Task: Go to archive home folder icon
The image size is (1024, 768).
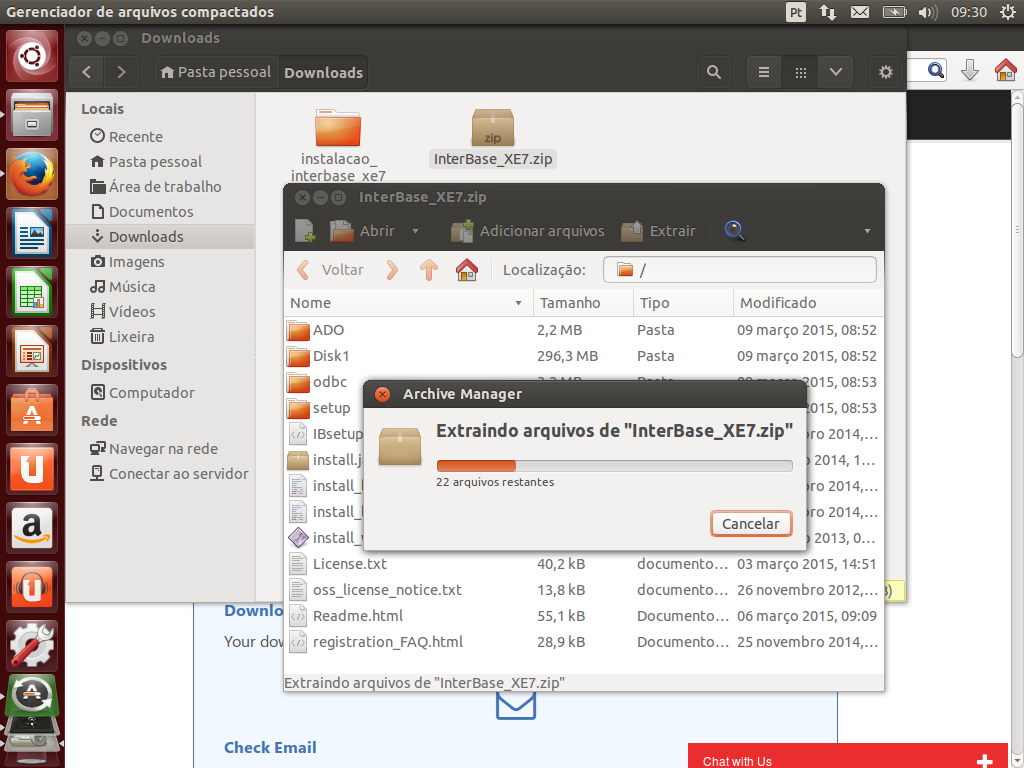Action: tap(466, 270)
